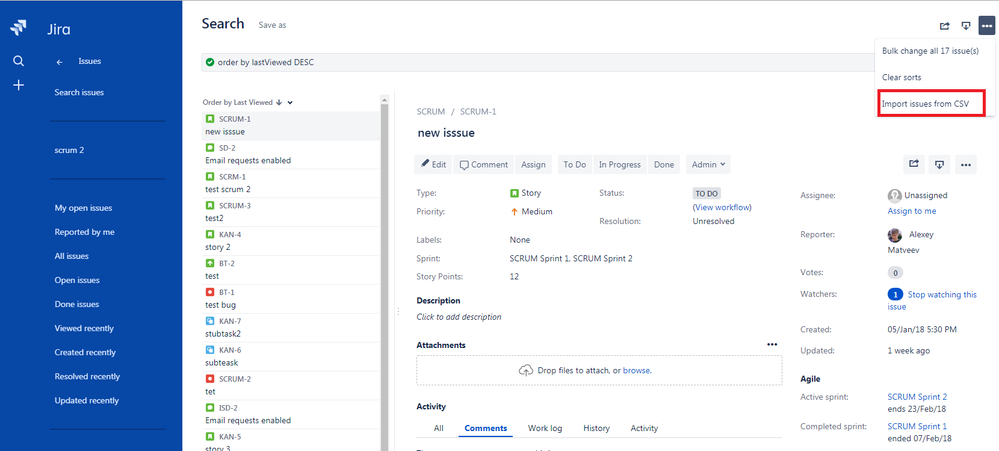
Task: Click Alexey Matveev's reporter avatar
Action: click(x=895, y=234)
